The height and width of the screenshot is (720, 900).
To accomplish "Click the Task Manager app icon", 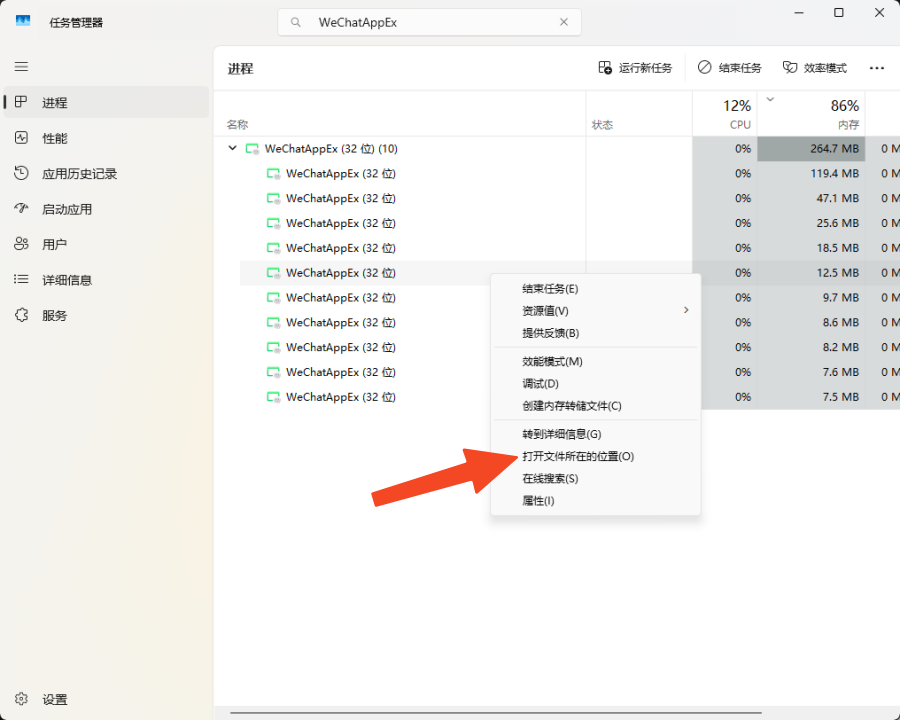I will [23, 21].
